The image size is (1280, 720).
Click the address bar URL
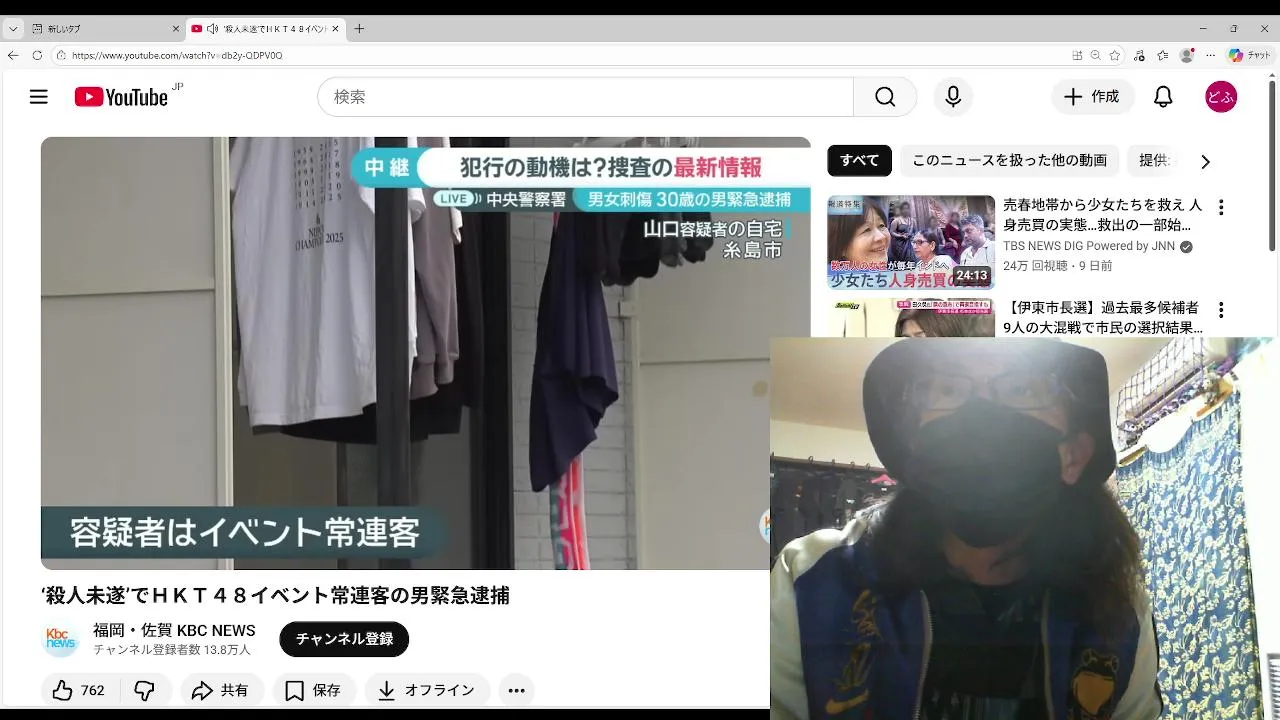177,56
